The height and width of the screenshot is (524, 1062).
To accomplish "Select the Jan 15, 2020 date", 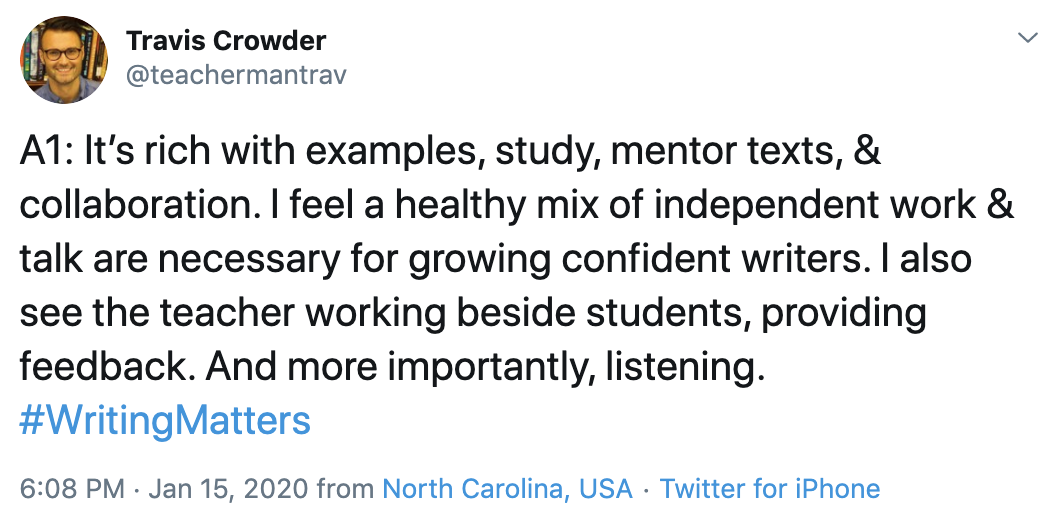I will (229, 488).
